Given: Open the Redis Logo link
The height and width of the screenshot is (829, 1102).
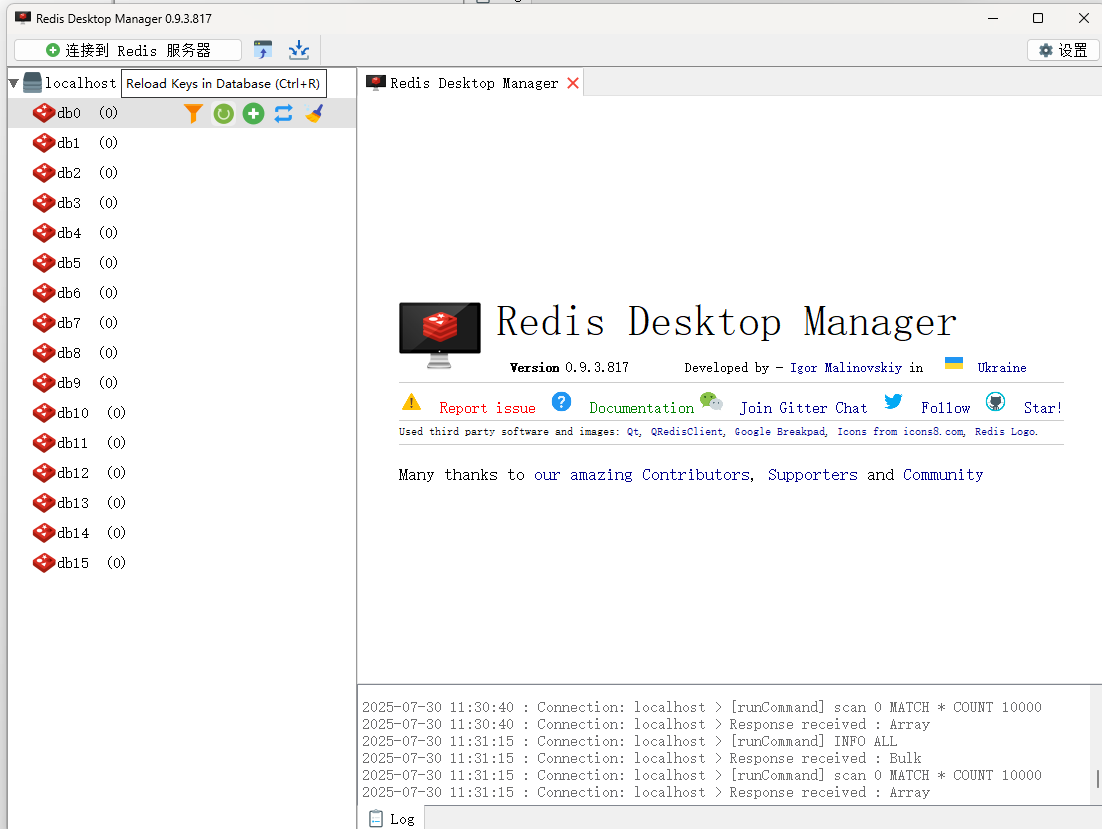Looking at the screenshot, I should (x=1005, y=432).
